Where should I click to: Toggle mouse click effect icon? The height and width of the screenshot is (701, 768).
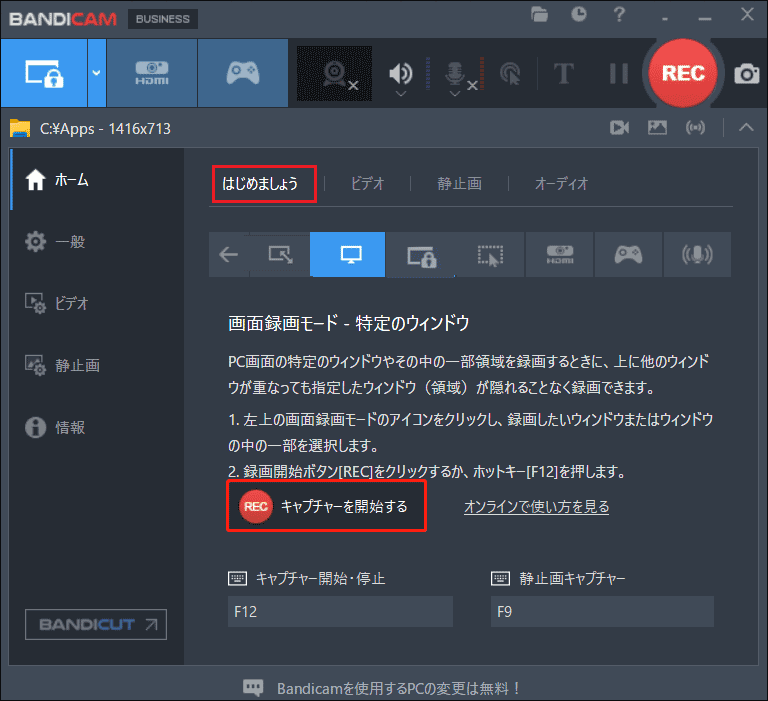pyautogui.click(x=510, y=73)
